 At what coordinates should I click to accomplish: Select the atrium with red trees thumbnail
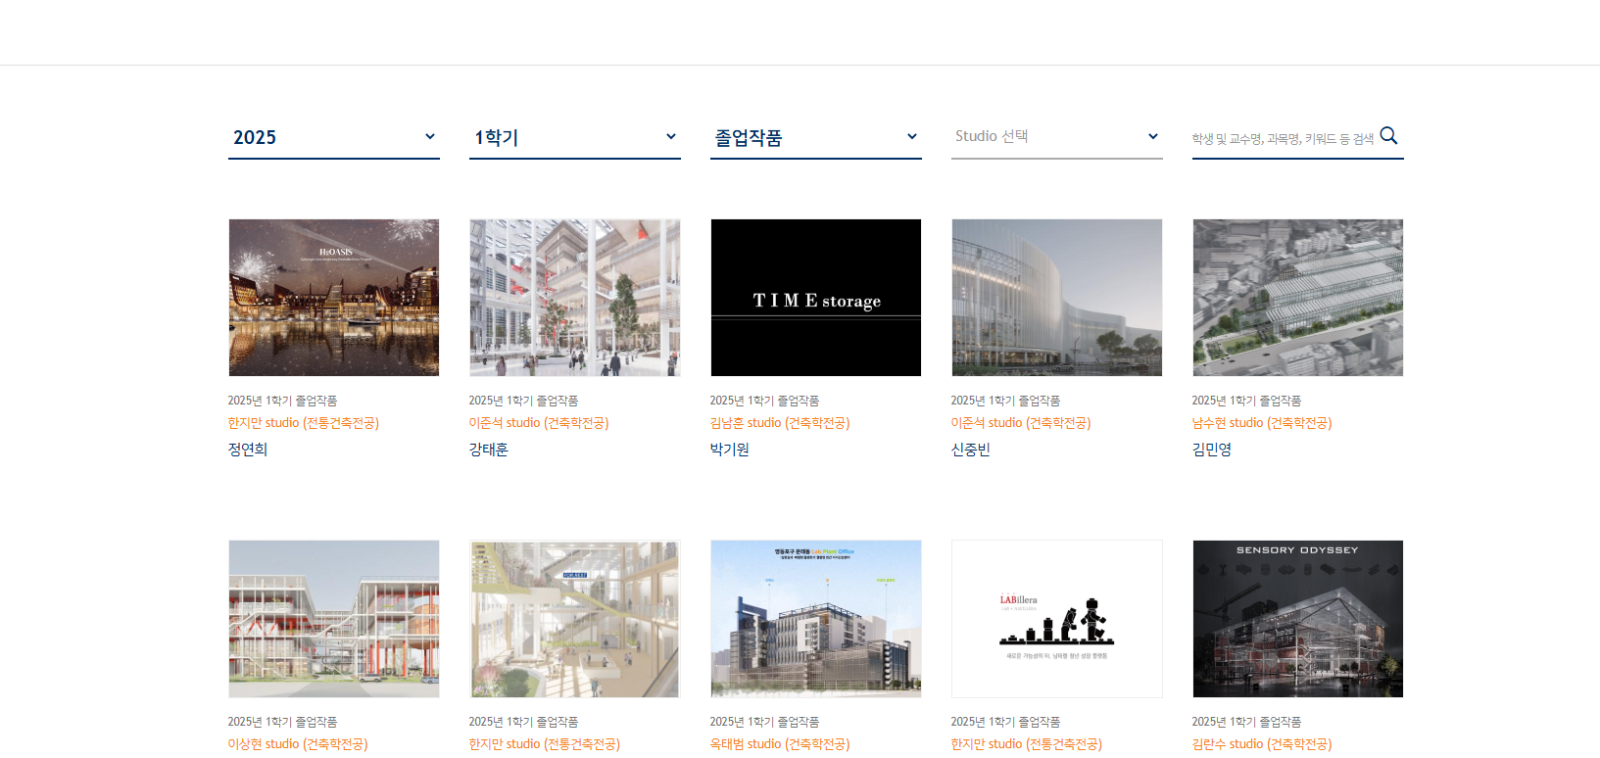[574, 298]
